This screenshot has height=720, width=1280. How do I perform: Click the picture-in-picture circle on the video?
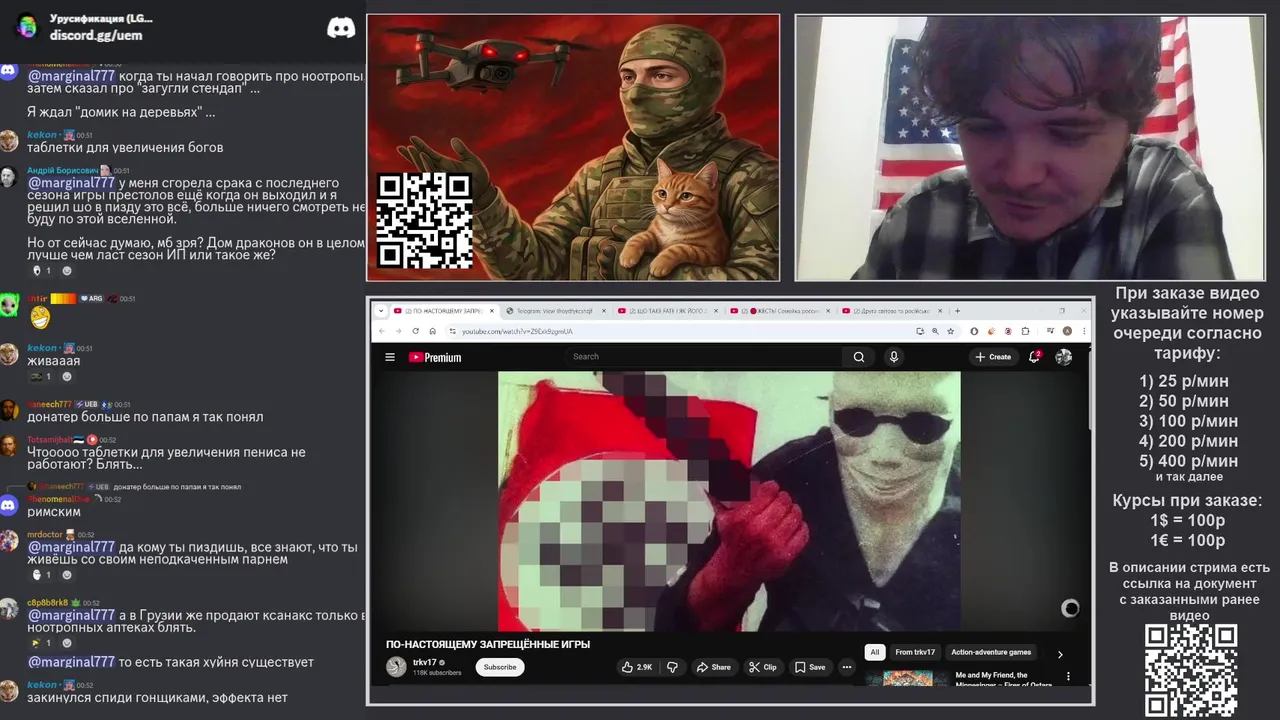(1070, 608)
